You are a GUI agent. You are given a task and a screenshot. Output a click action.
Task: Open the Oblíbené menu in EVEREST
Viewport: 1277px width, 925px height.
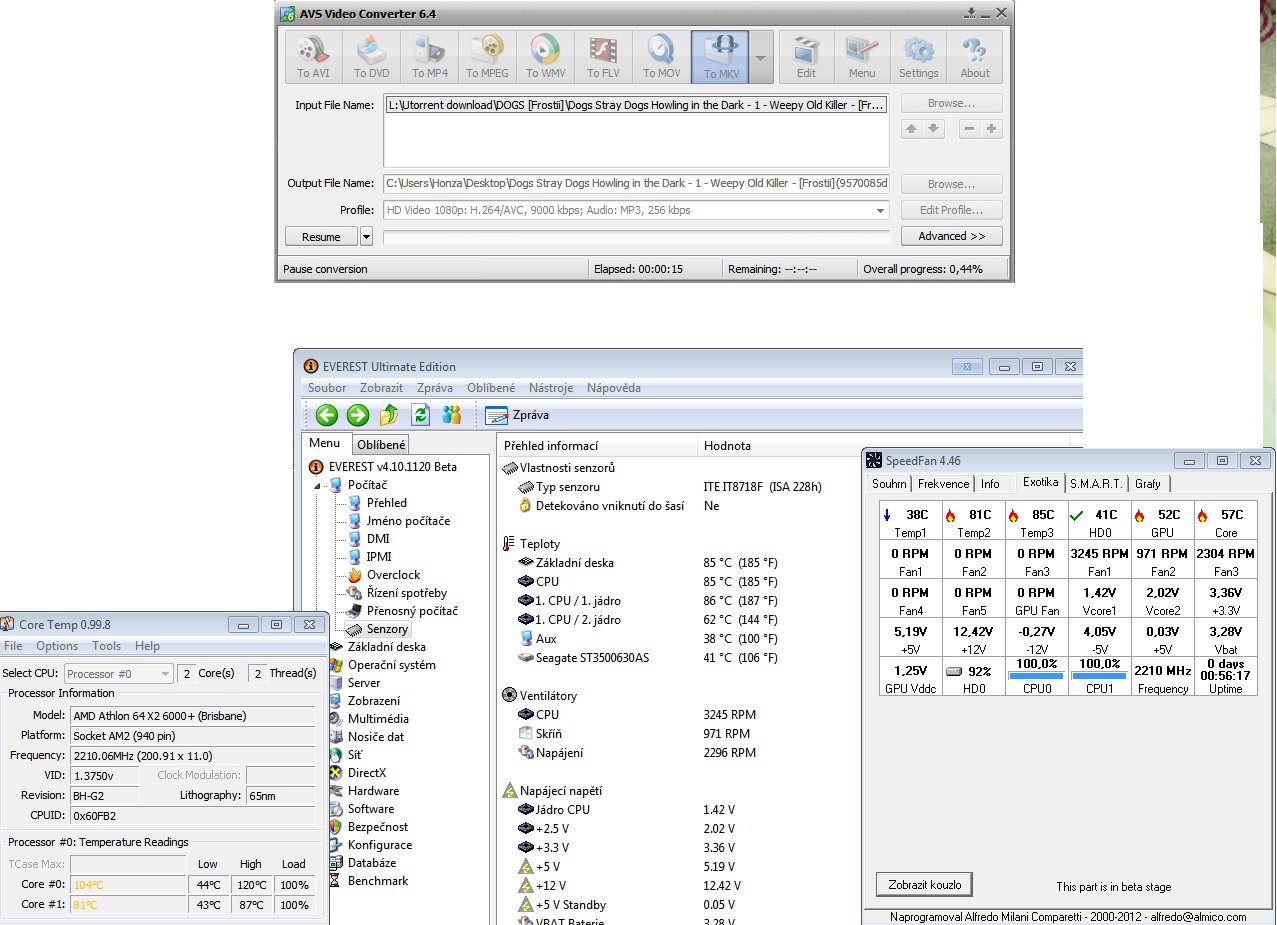click(491, 388)
